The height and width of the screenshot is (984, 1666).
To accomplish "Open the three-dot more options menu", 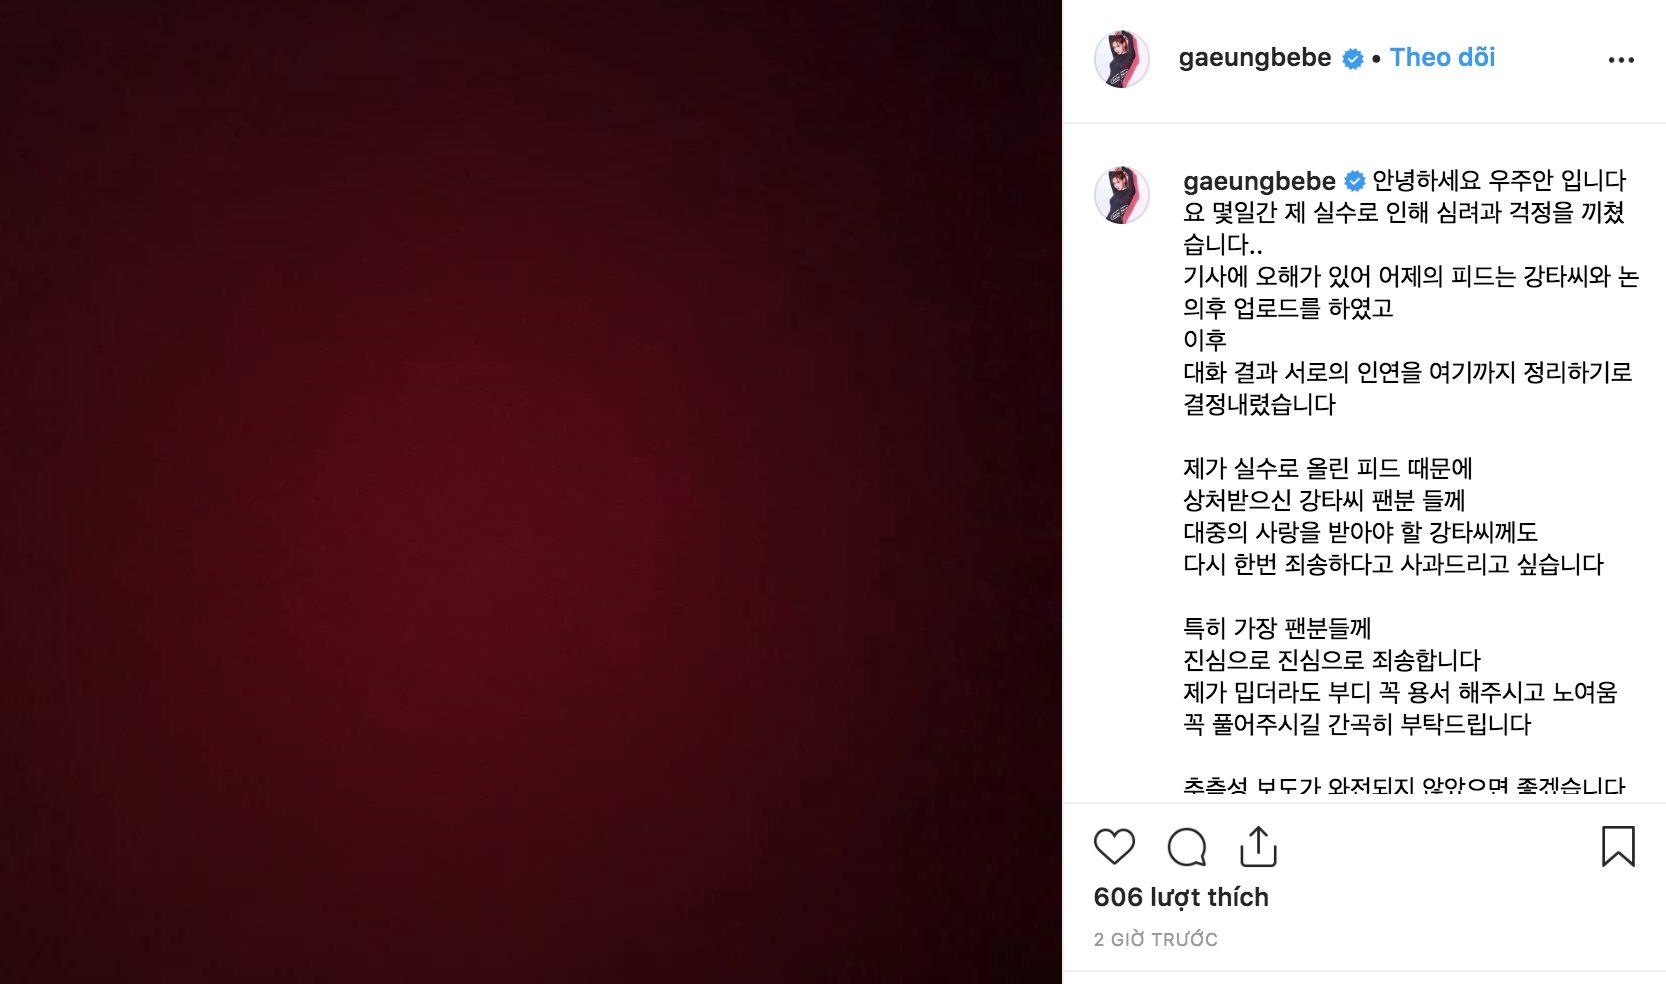I will 1621,60.
